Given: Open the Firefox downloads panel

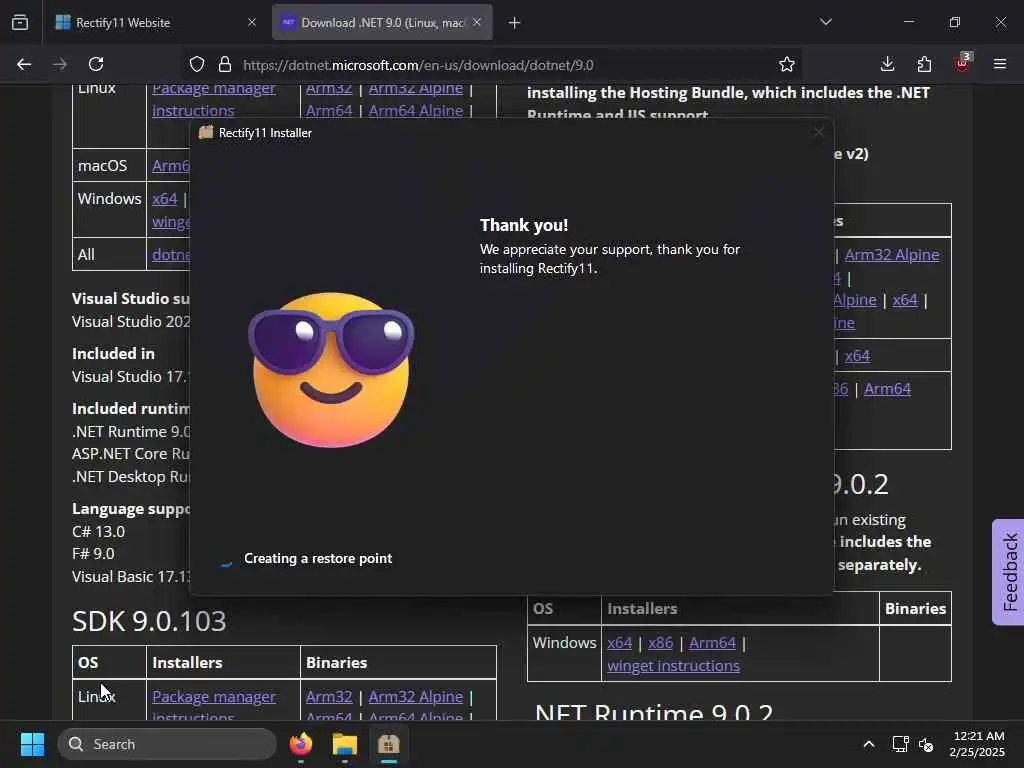Looking at the screenshot, I should (888, 64).
